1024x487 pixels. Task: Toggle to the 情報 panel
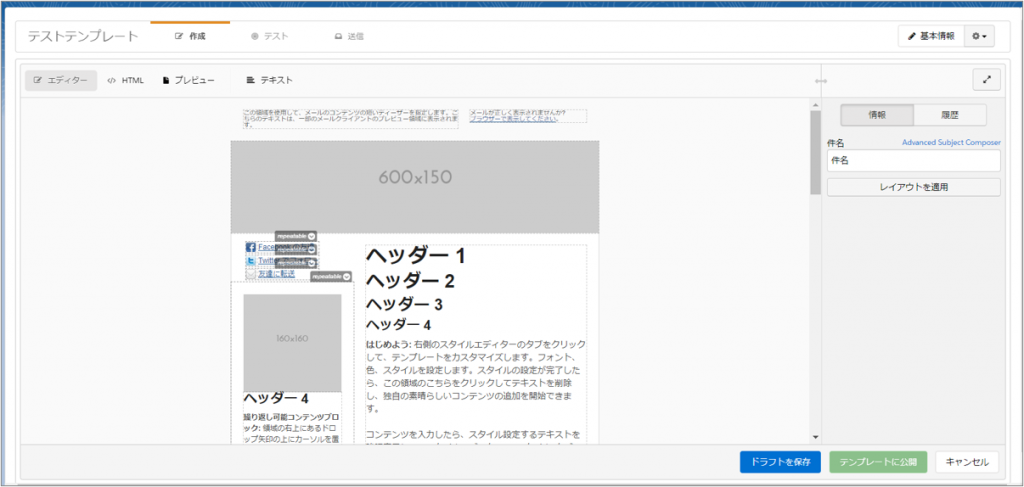876,114
